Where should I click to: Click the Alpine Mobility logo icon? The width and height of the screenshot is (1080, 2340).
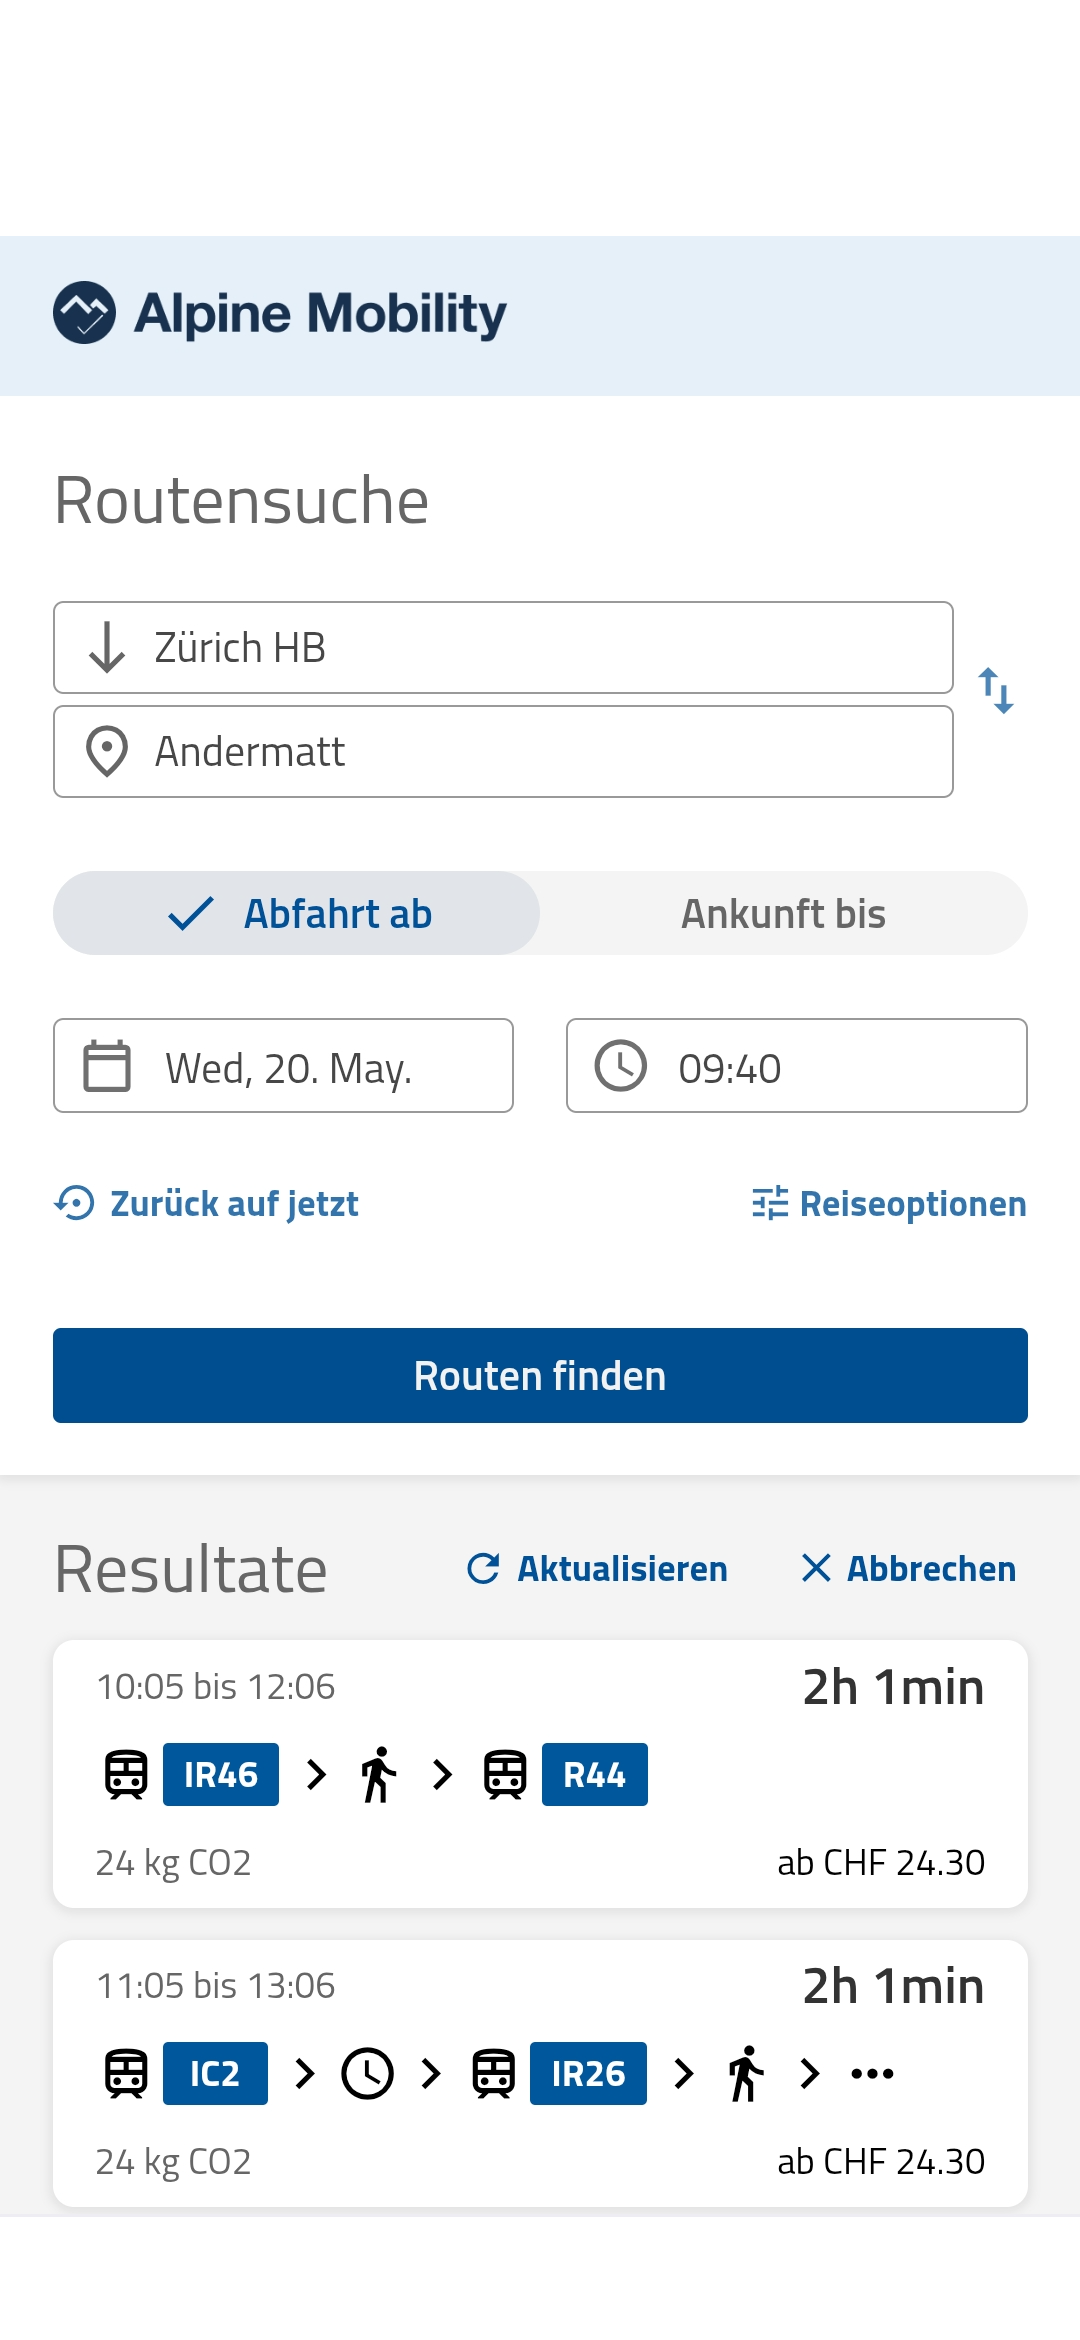point(84,313)
